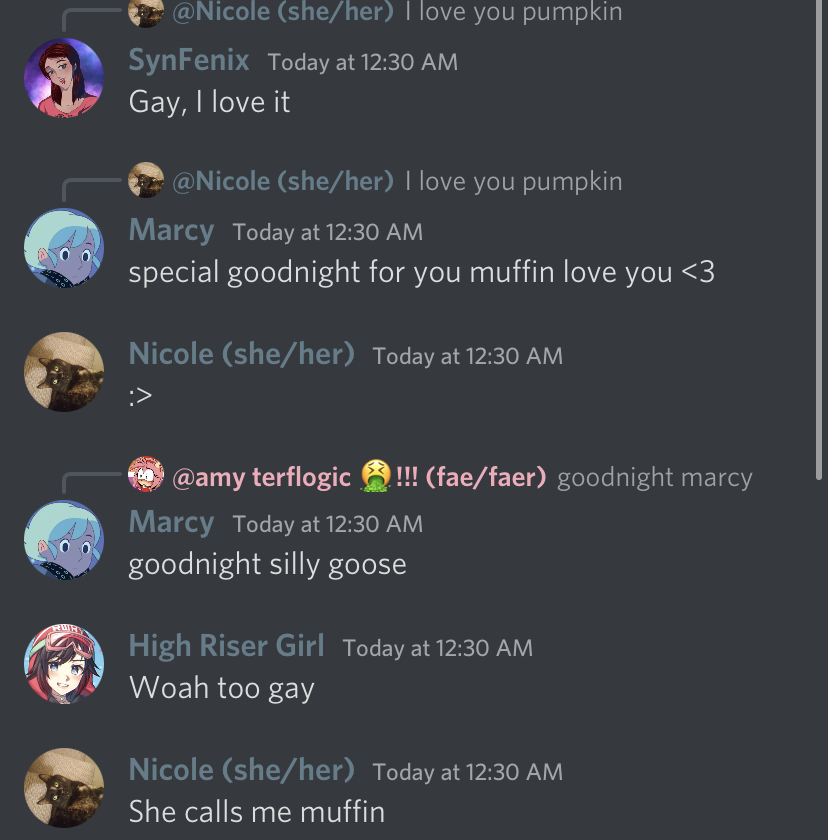The height and width of the screenshot is (840, 828).
Task: Select message "special goodnight for you muffin"
Action: coord(421,272)
